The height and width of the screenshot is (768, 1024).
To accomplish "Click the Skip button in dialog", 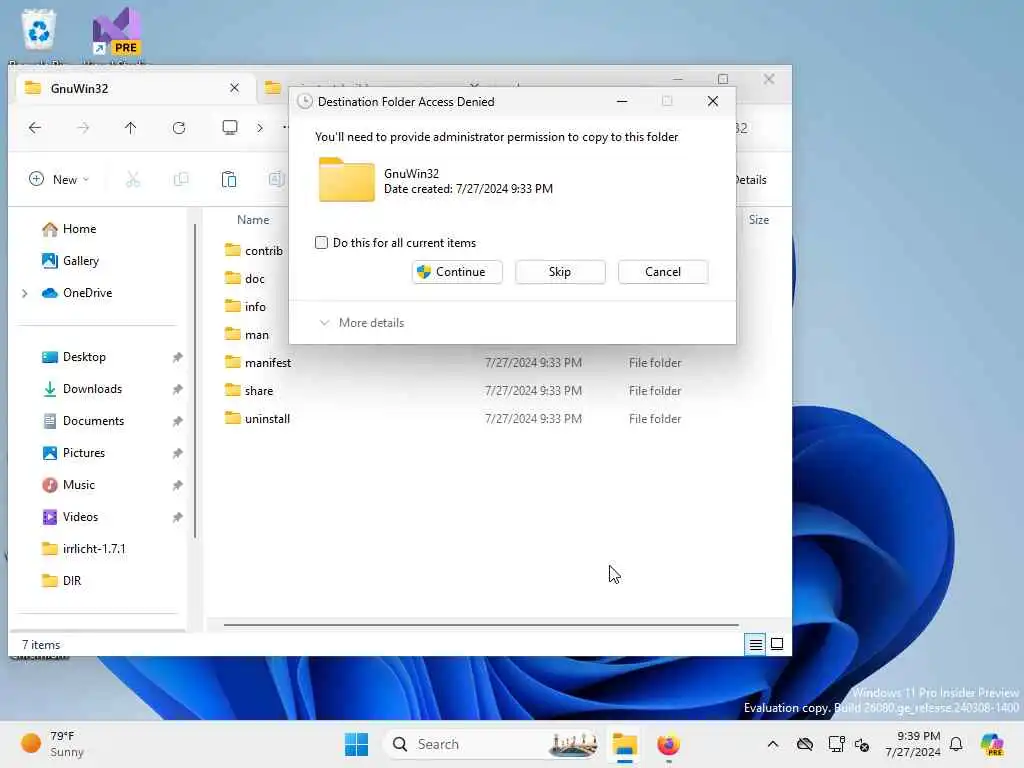I will pyautogui.click(x=560, y=272).
